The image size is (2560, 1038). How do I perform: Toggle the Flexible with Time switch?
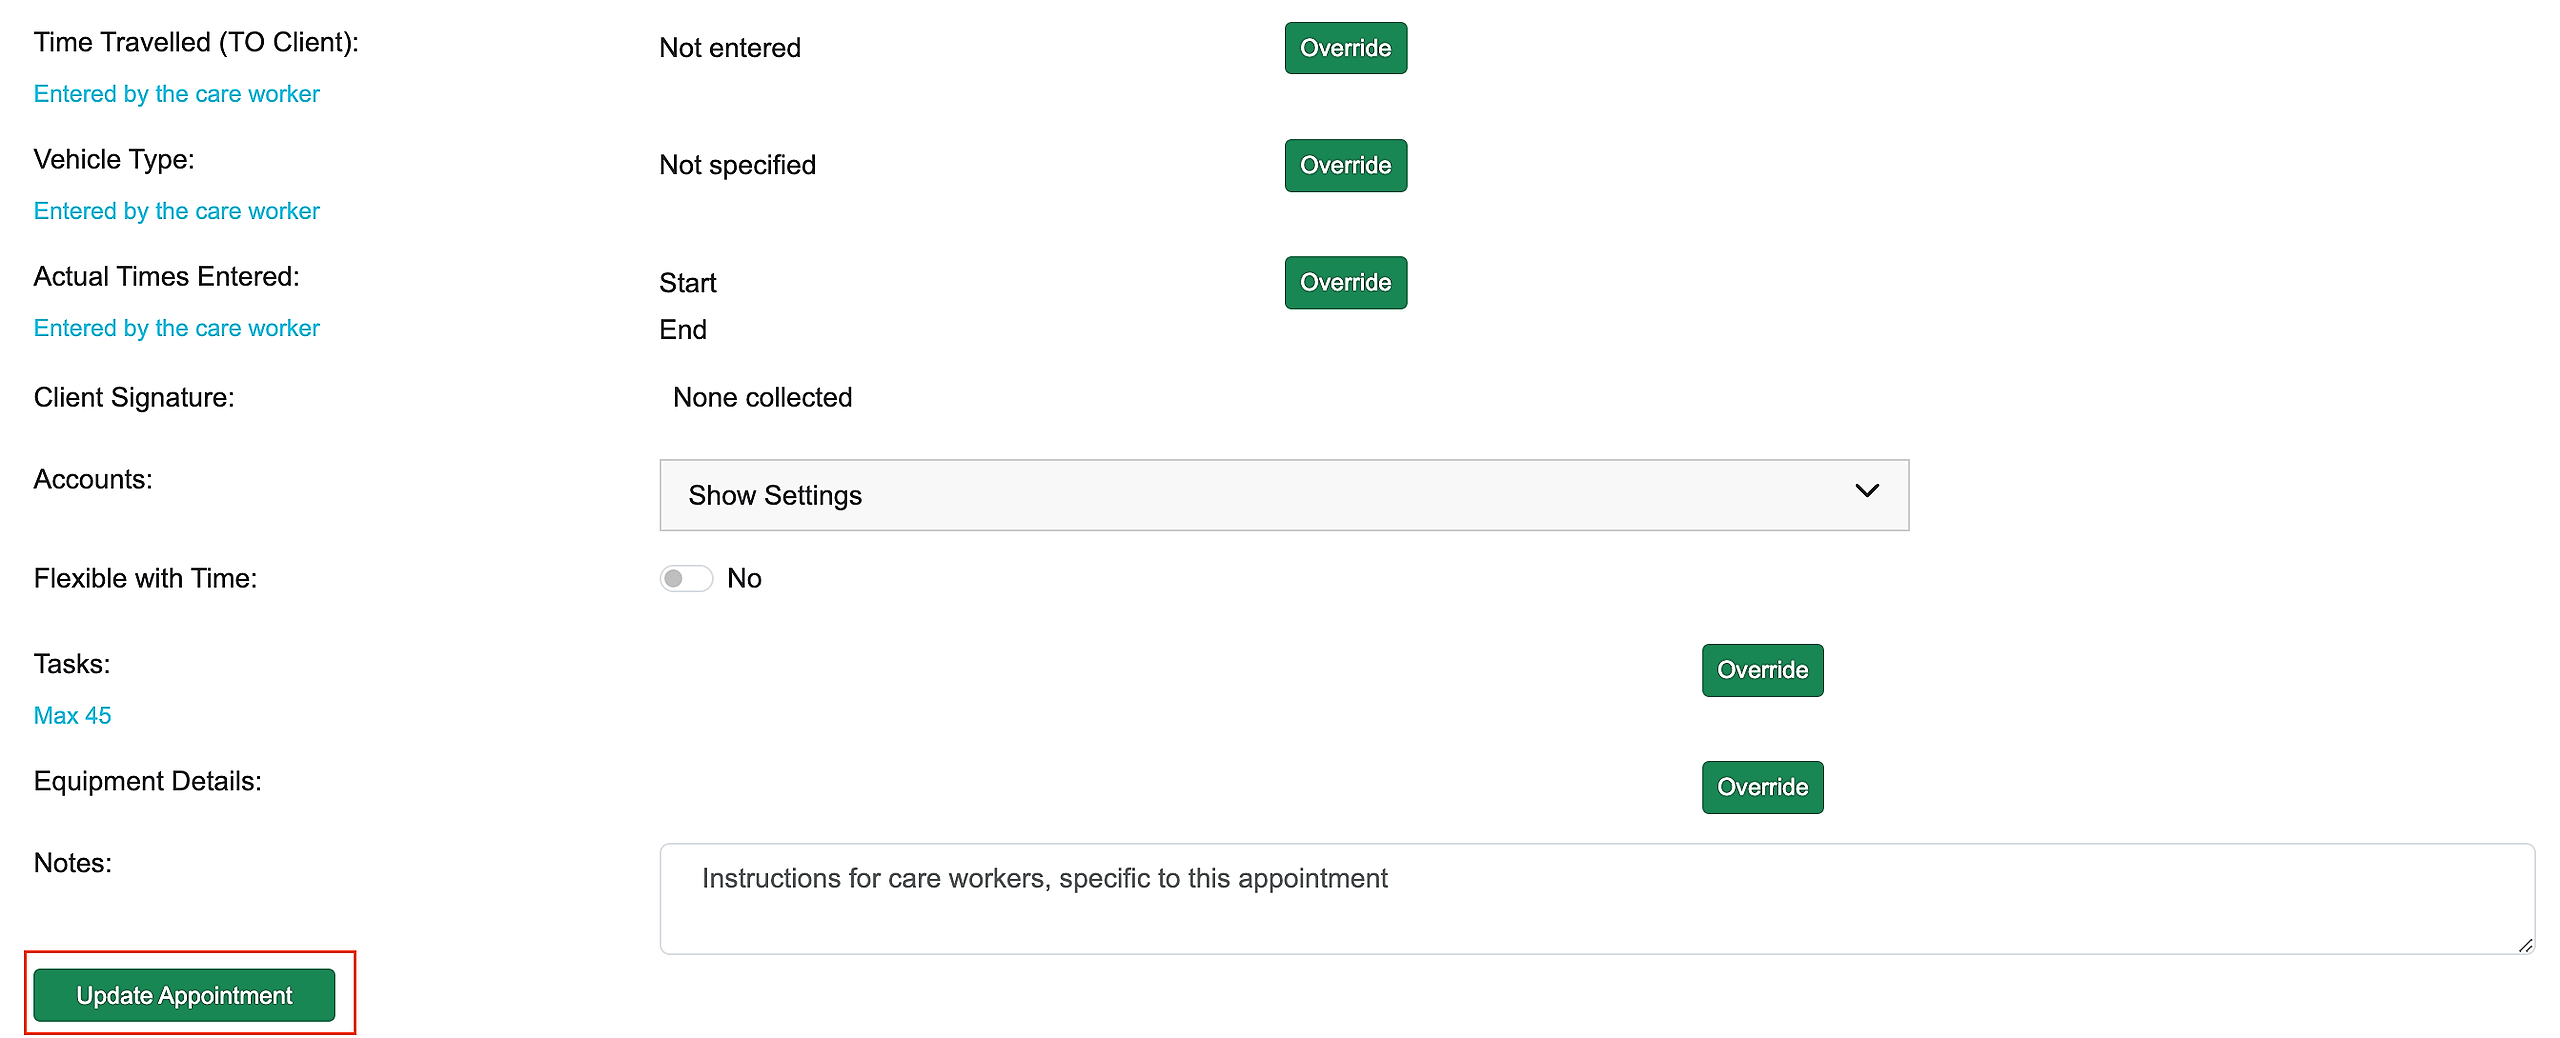pos(686,579)
